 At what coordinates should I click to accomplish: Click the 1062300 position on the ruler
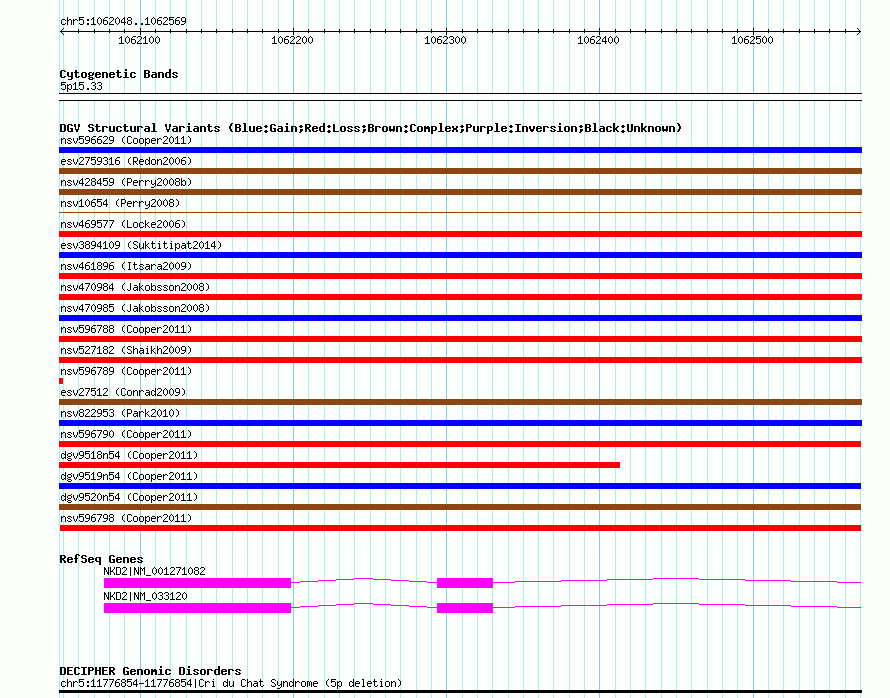pyautogui.click(x=445, y=40)
